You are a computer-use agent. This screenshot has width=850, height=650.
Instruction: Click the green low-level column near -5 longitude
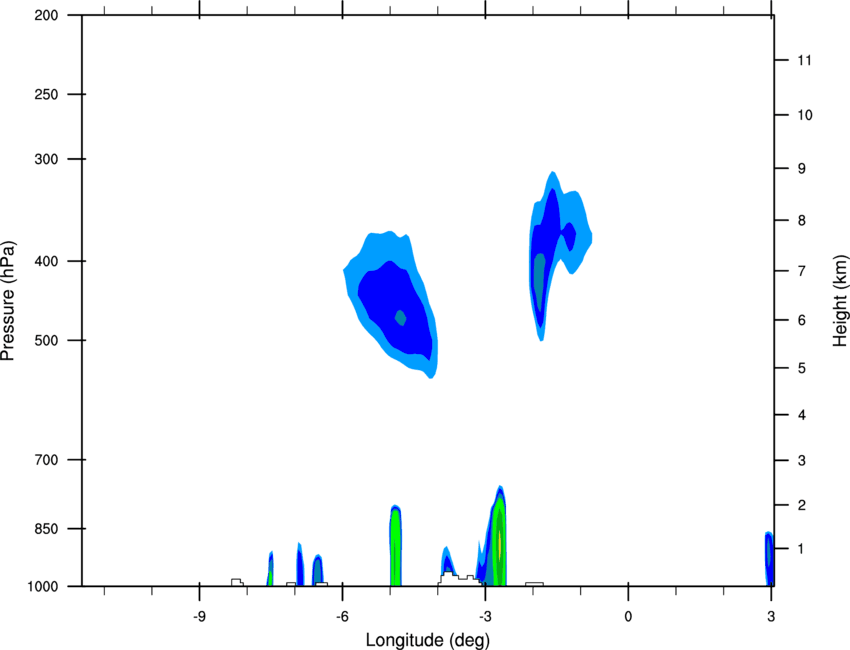pos(396,545)
